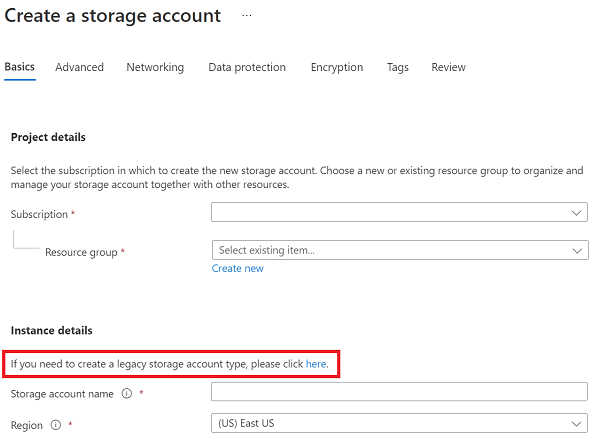Open the Resource group dropdown
The image size is (598, 441).
[x=400, y=250]
